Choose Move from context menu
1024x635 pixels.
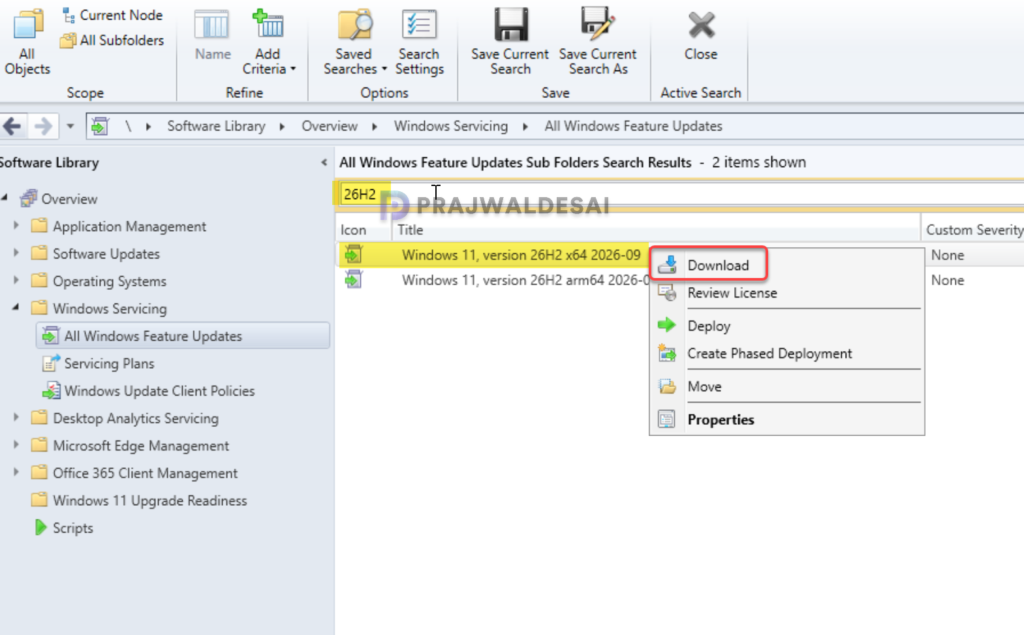coord(786,387)
